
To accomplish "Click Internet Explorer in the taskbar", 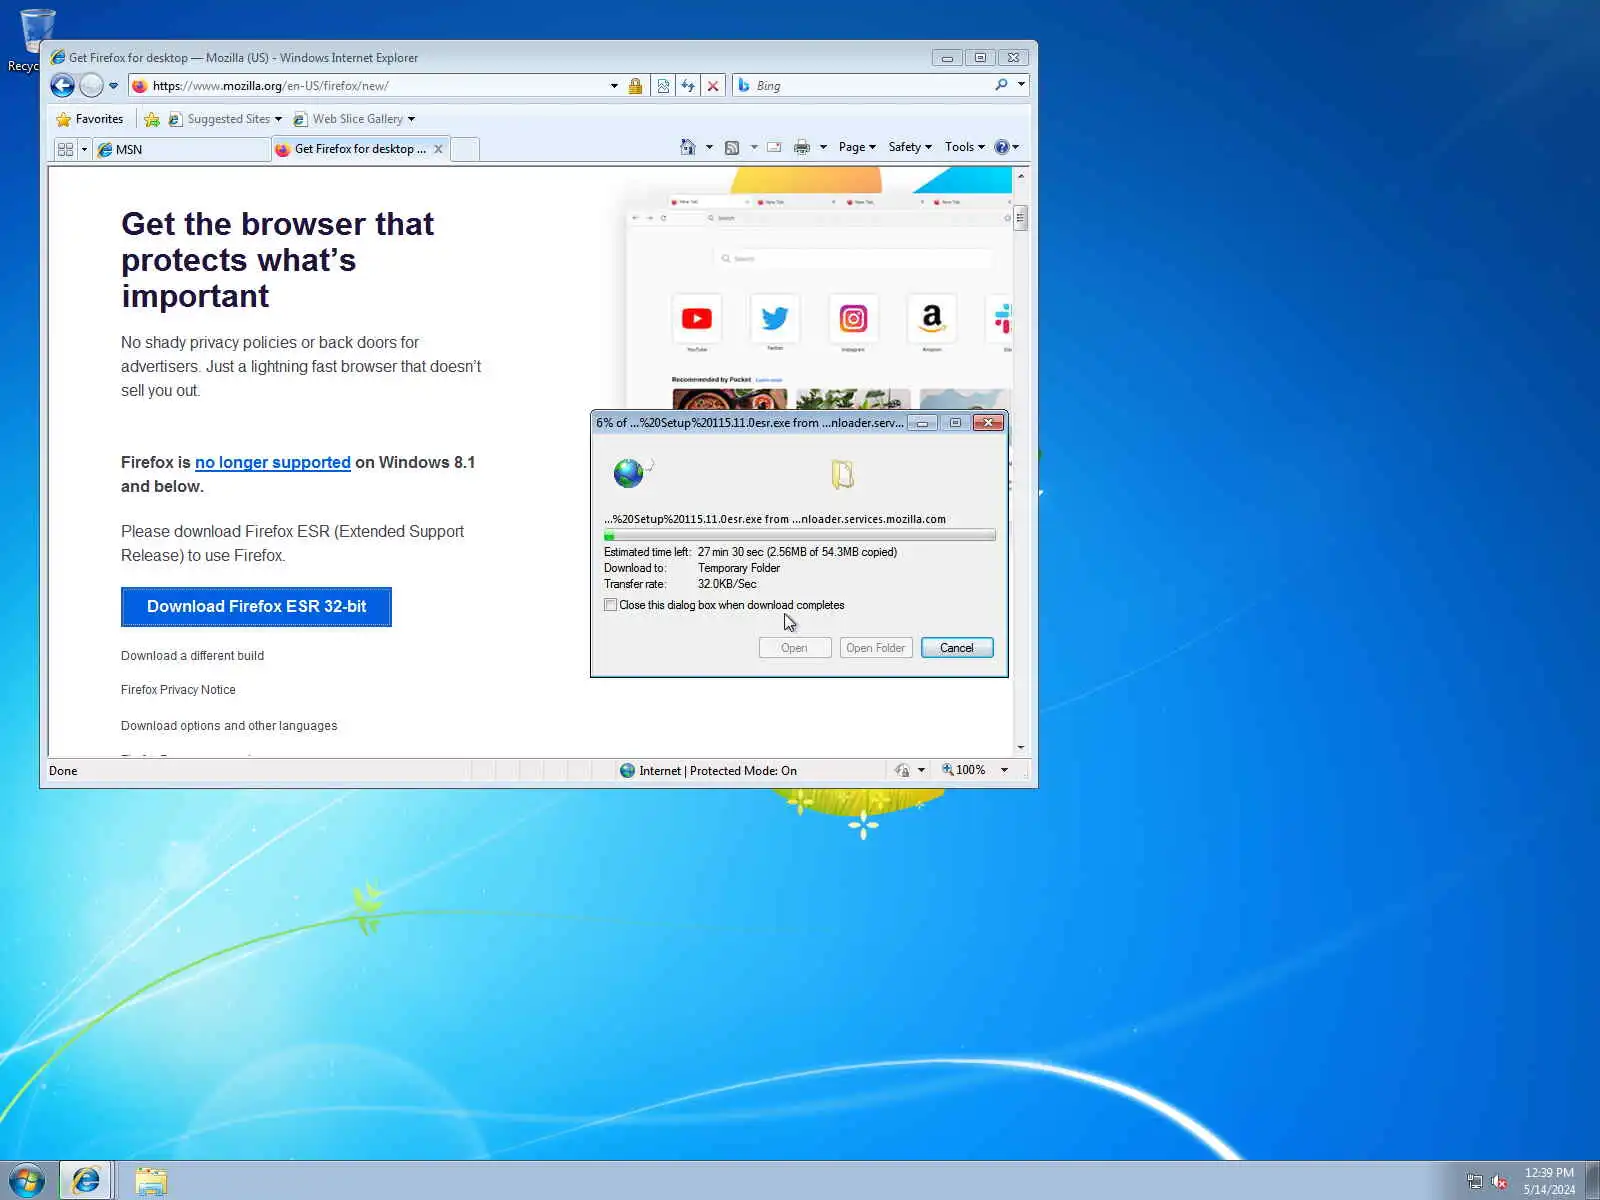I will (x=86, y=1181).
